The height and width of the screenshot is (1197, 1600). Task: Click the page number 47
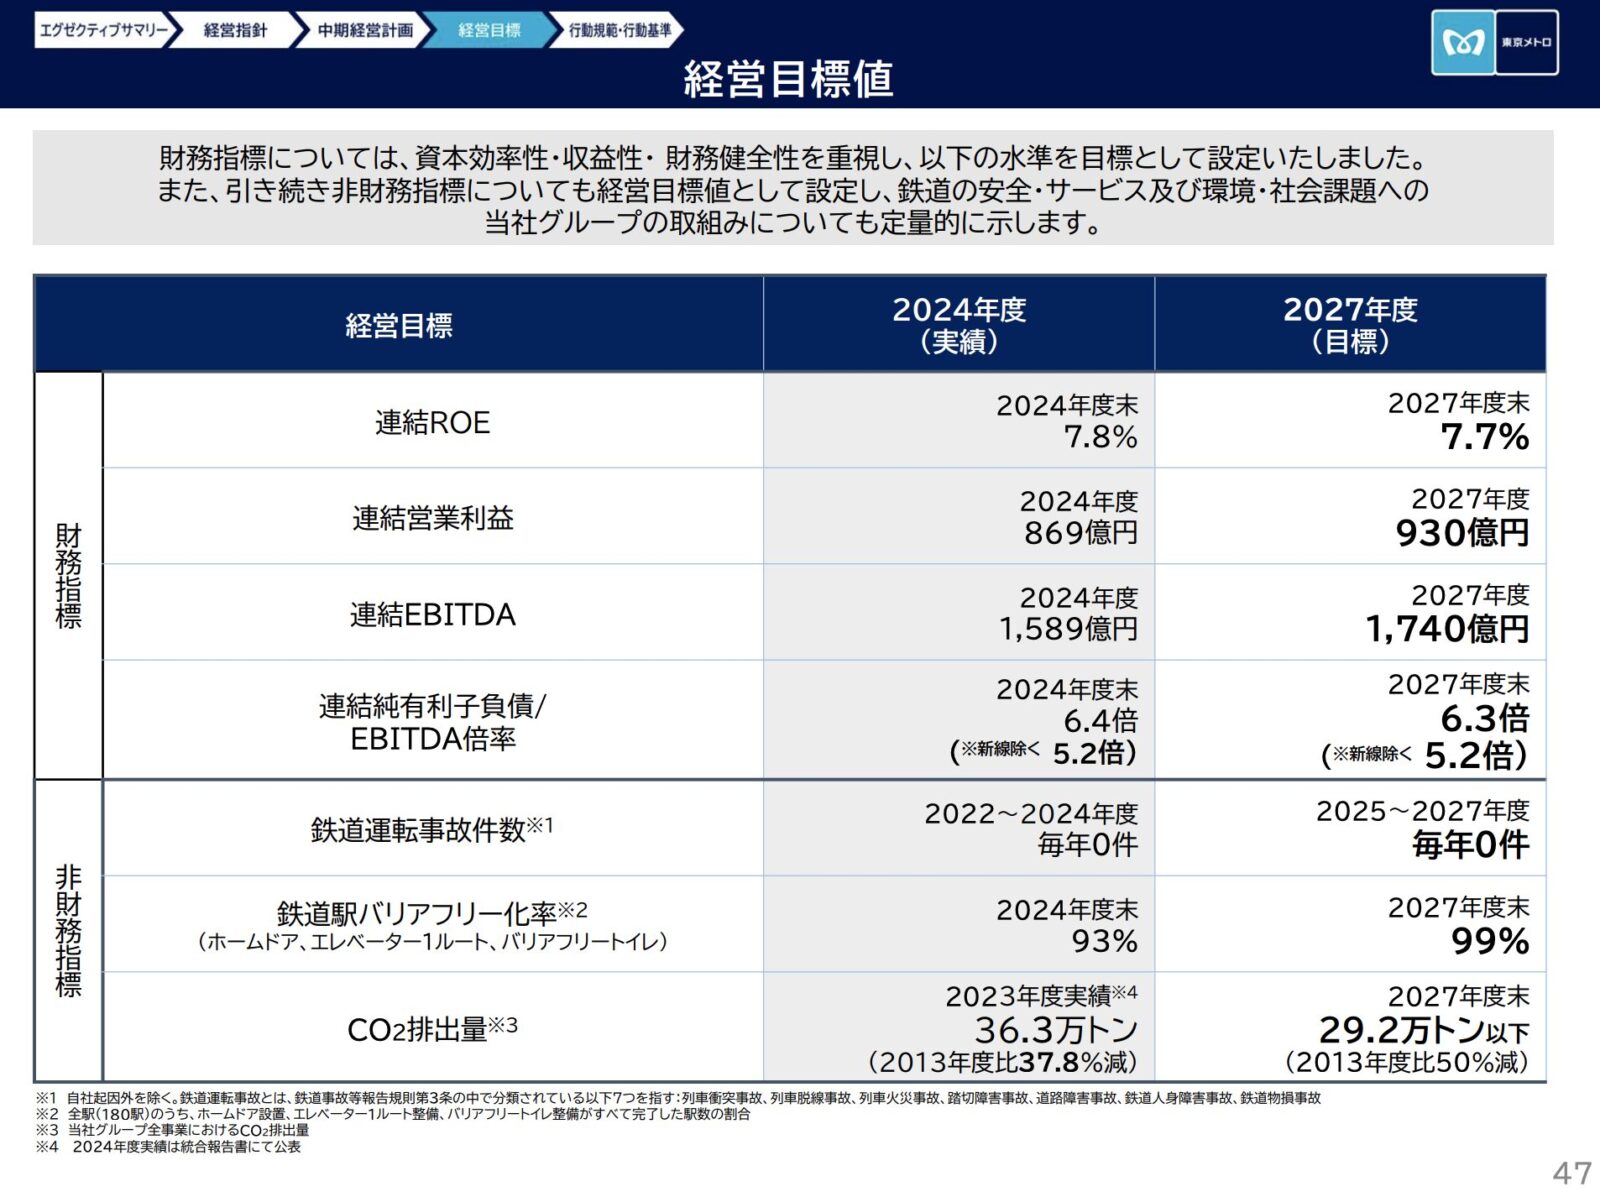[x=1571, y=1172]
